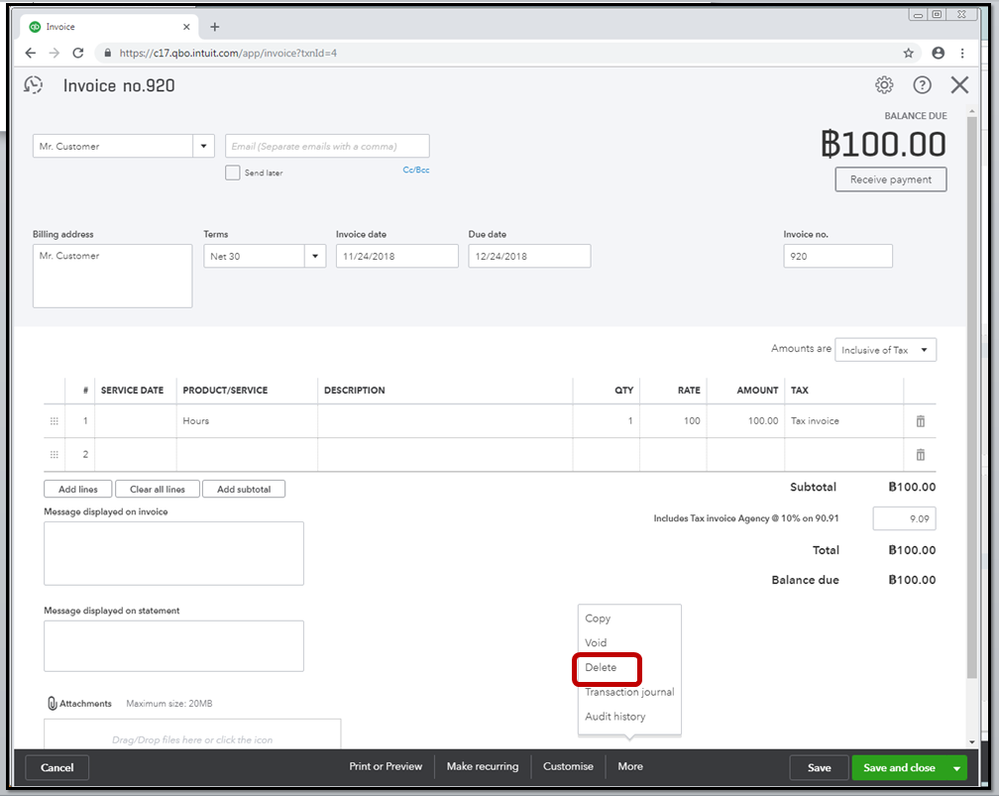This screenshot has width=999, height=796.
Task: Delete line 1 with the trash icon
Action: coord(920,421)
